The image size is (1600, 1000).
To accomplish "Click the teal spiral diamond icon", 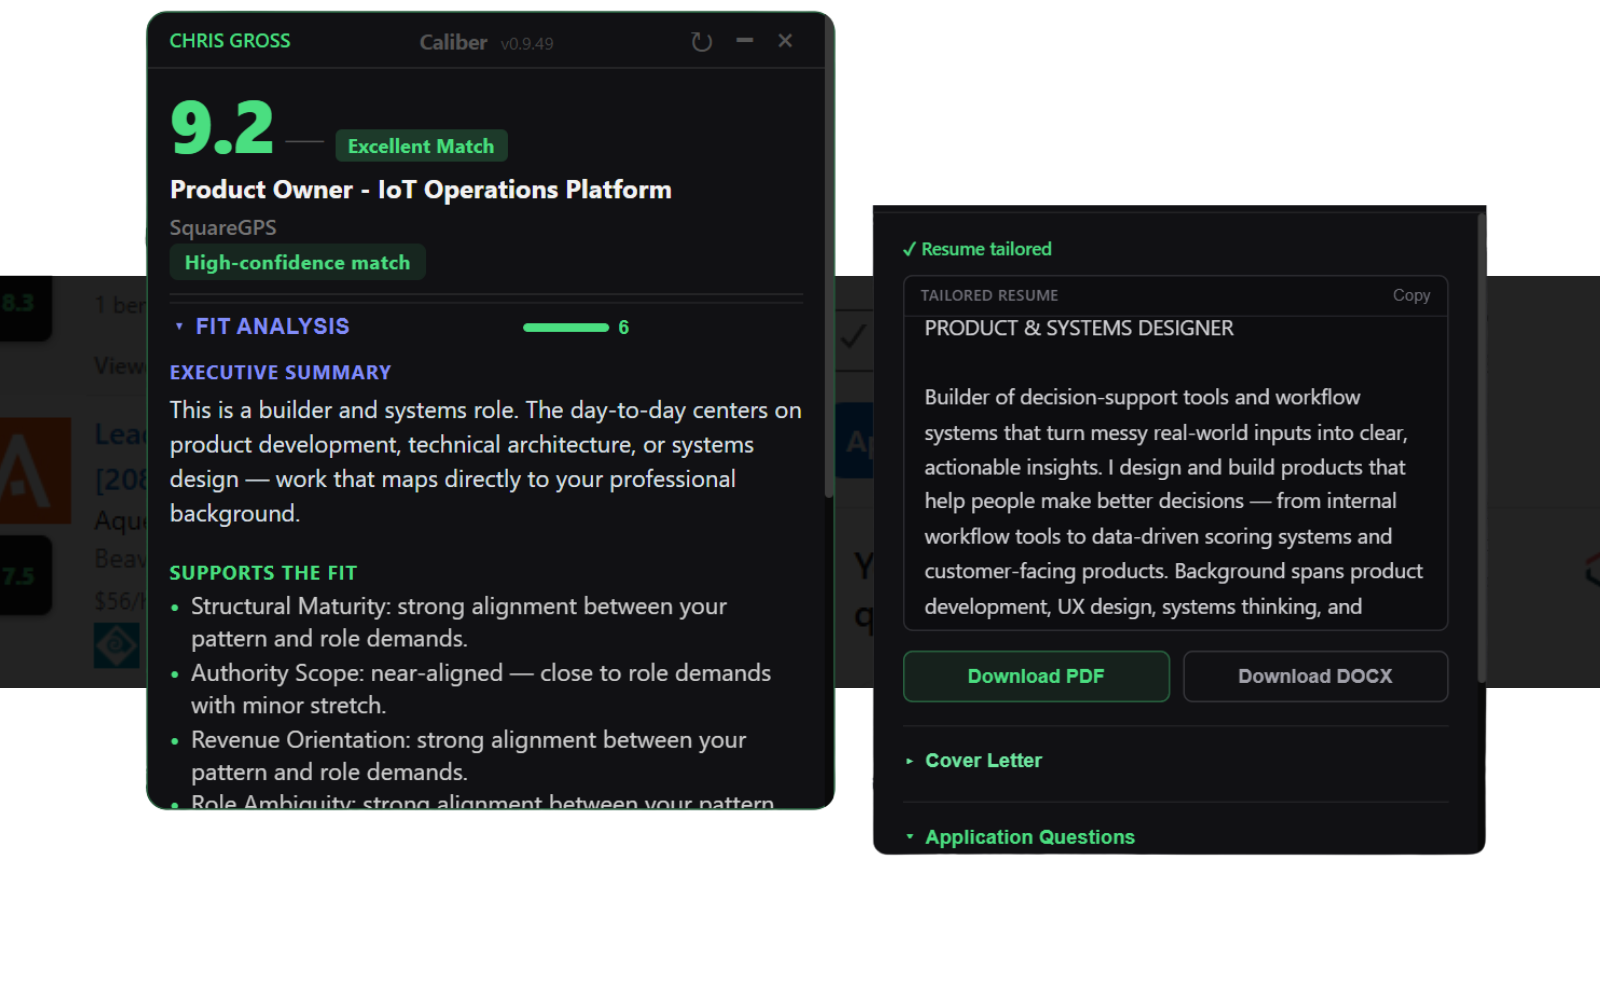I will (x=116, y=646).
